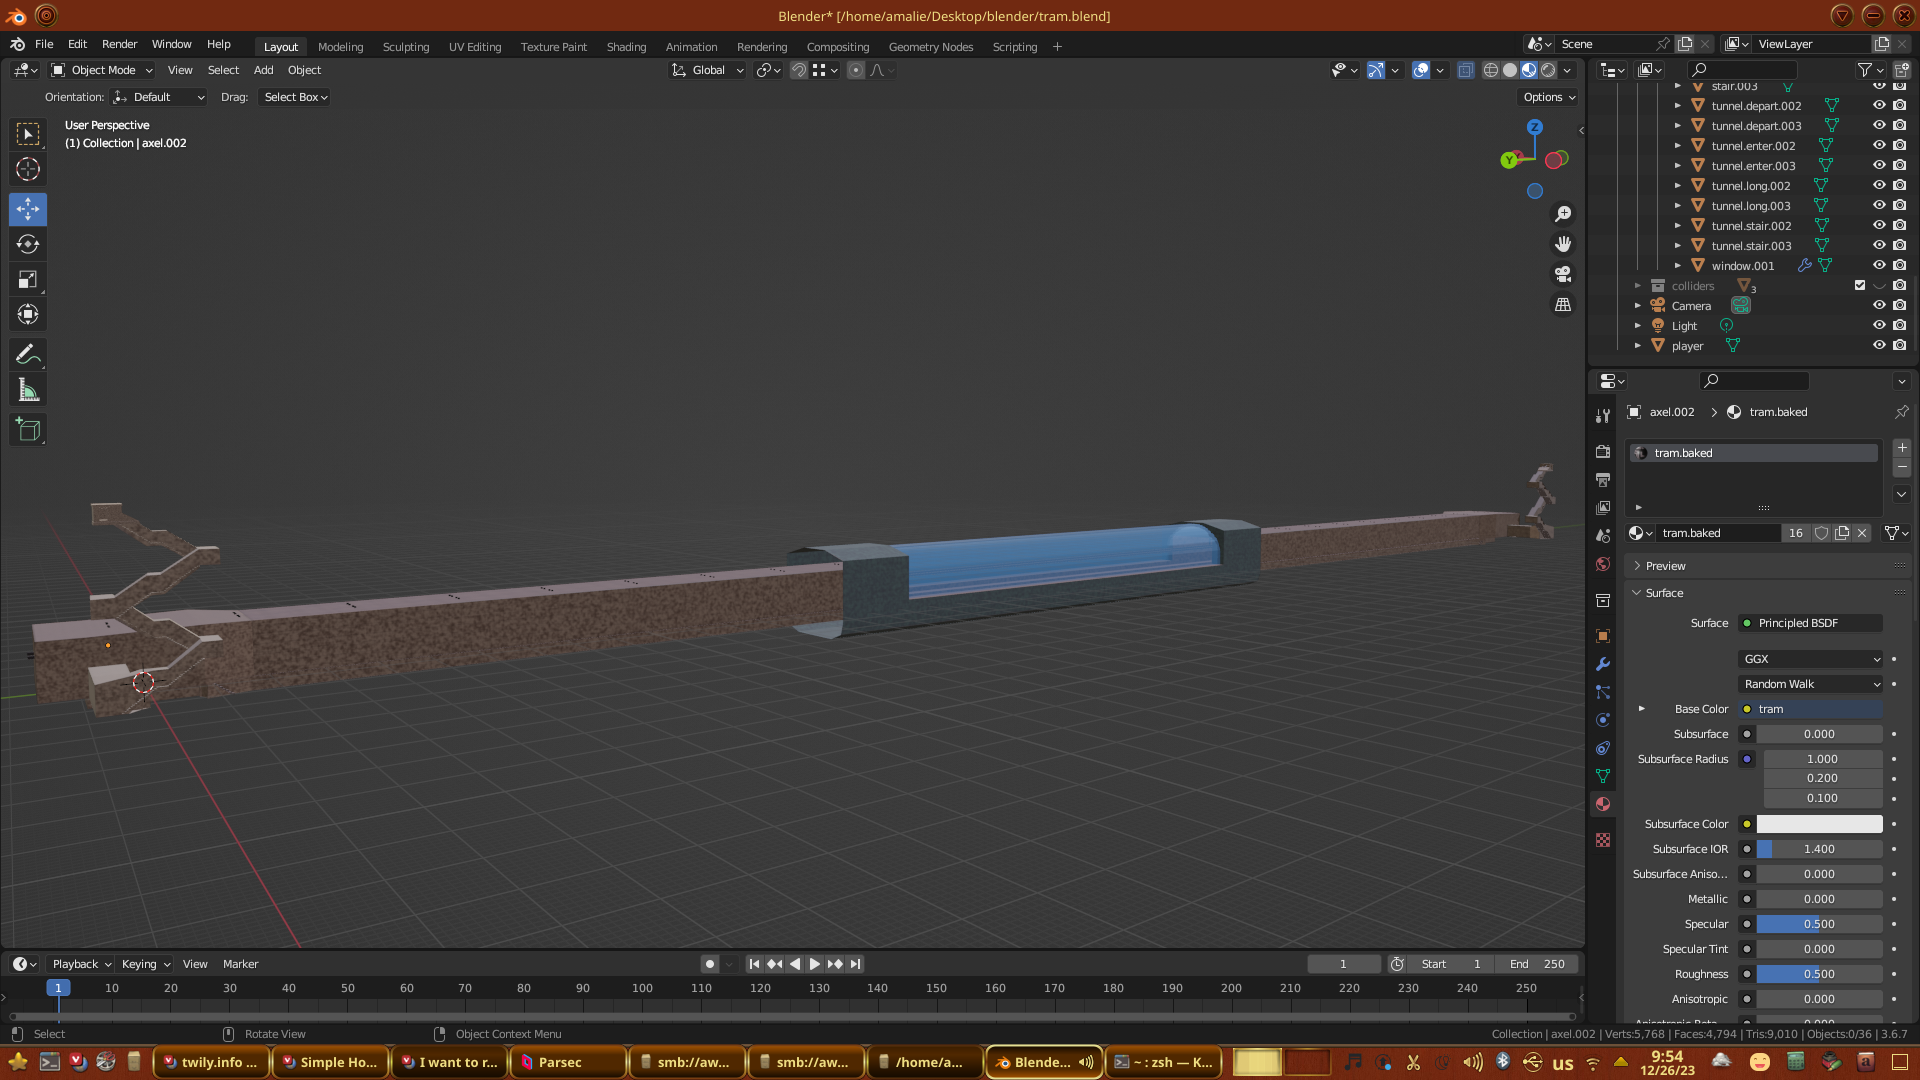This screenshot has height=1080, width=1920.
Task: Activate the Annotate pencil tool
Action: (28, 355)
